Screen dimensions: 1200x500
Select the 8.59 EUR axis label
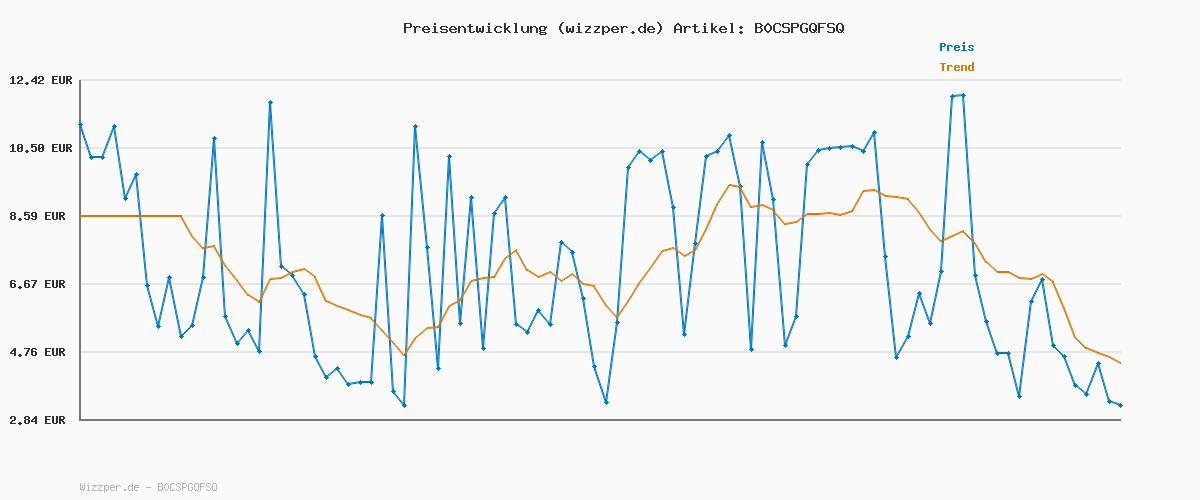pos(41,216)
